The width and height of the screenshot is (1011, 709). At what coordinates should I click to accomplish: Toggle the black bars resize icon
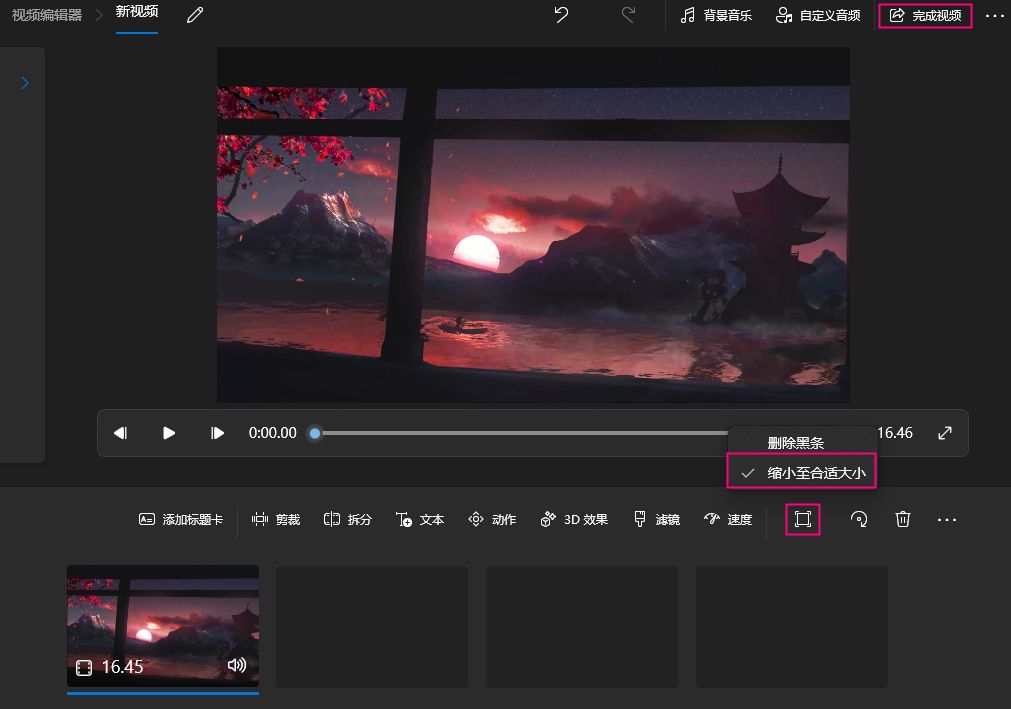pyautogui.click(x=803, y=520)
